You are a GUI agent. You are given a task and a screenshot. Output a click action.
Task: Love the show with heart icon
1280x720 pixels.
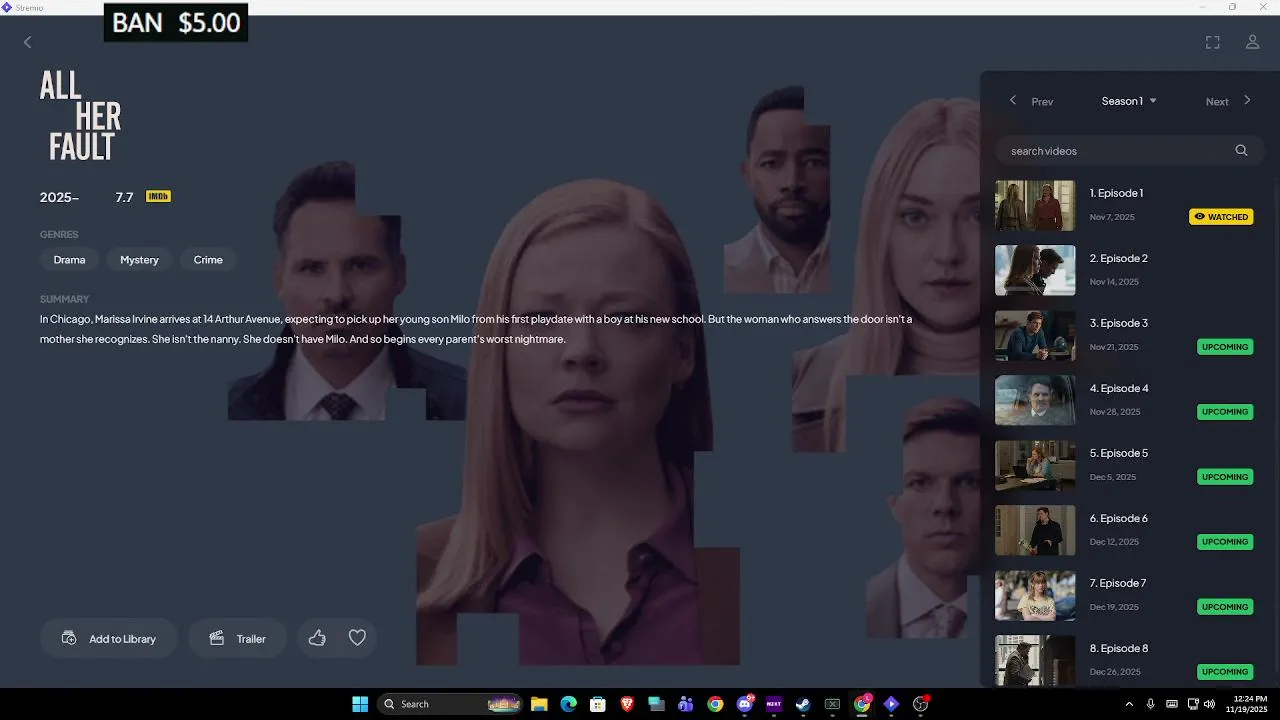[357, 638]
